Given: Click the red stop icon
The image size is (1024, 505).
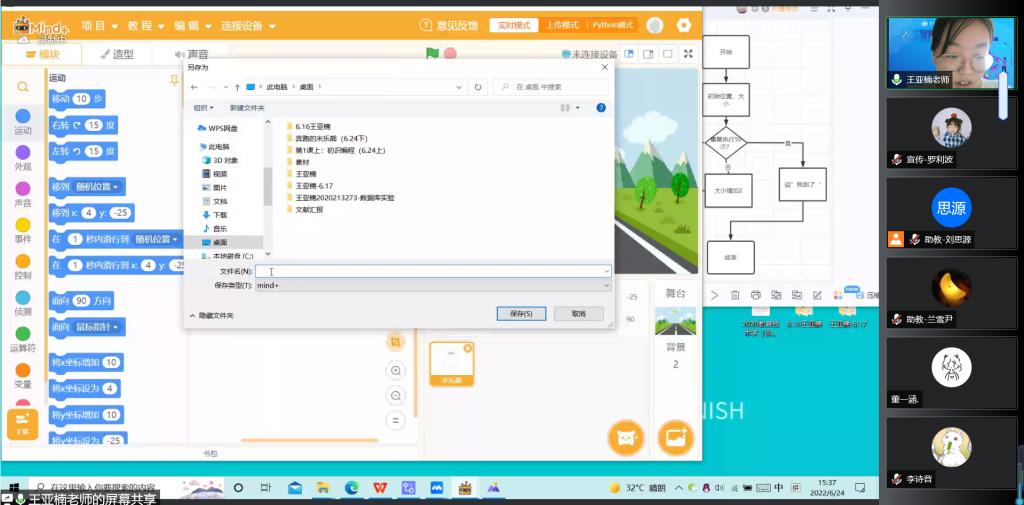Looking at the screenshot, I should click(x=451, y=54).
